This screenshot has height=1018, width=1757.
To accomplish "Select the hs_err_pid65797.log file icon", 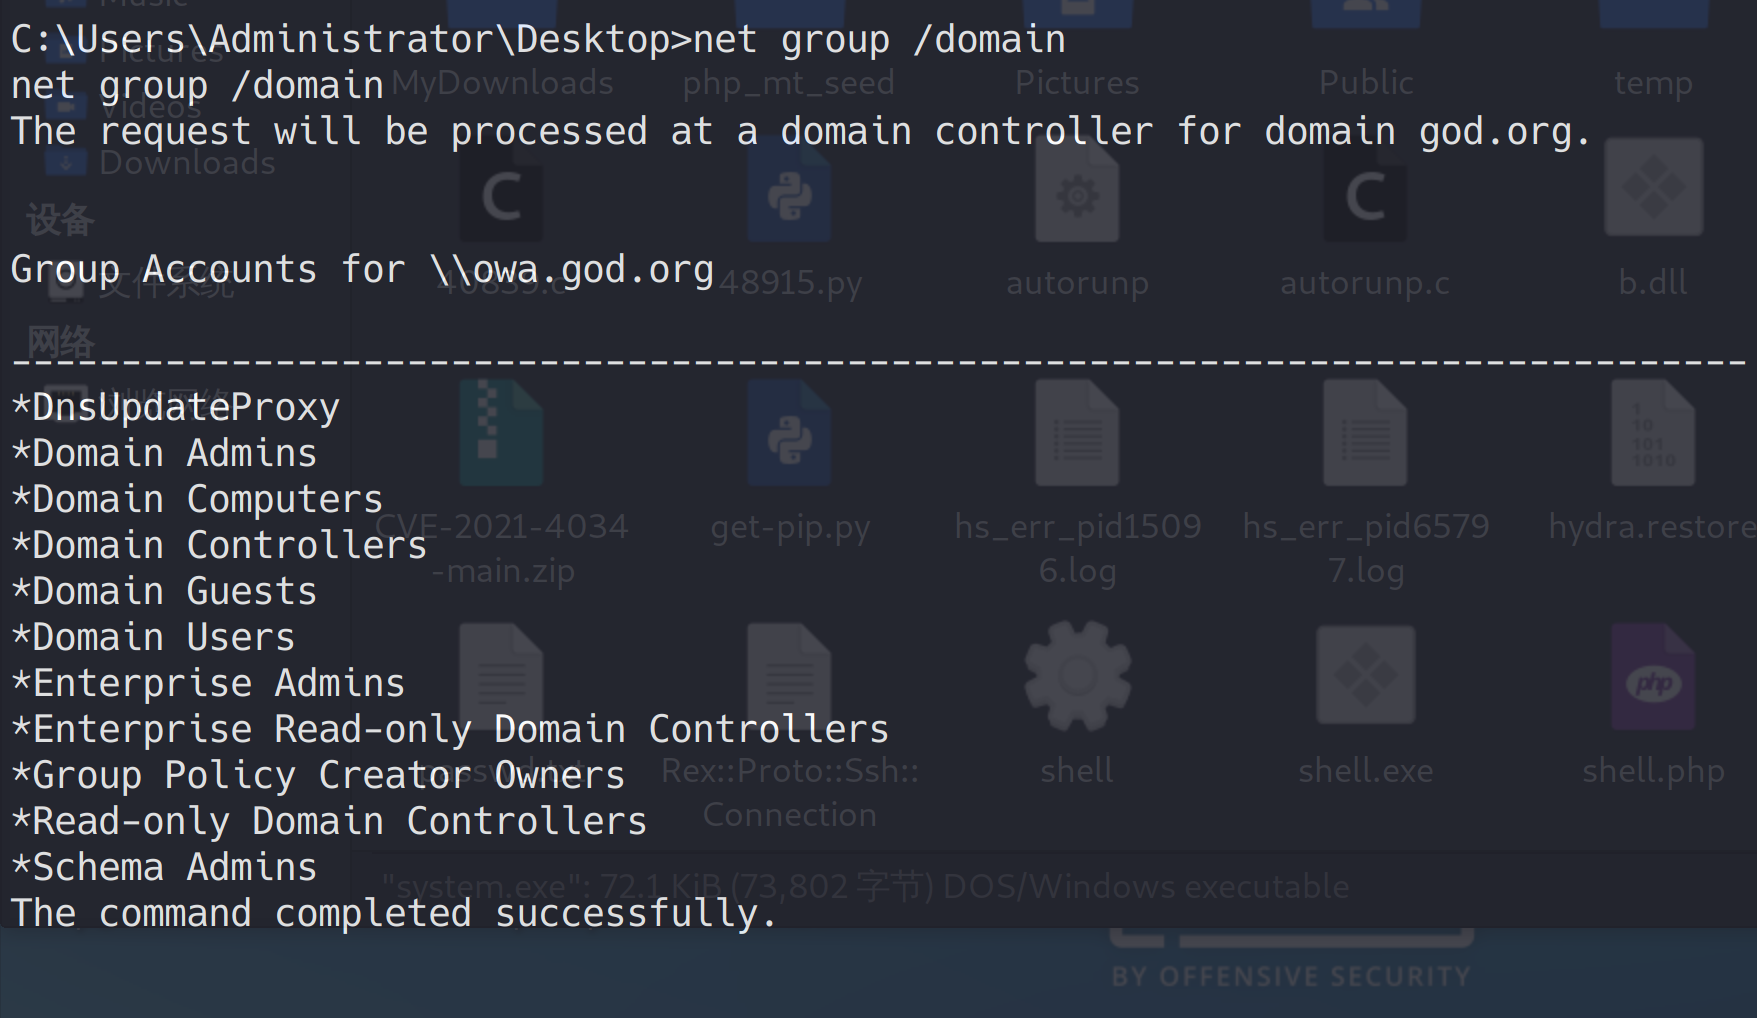I will (x=1365, y=435).
